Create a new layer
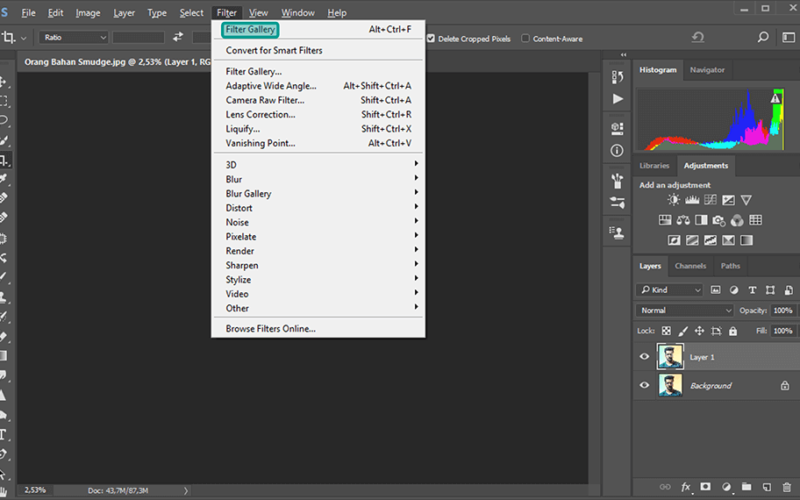This screenshot has height=500, width=800. click(x=766, y=487)
